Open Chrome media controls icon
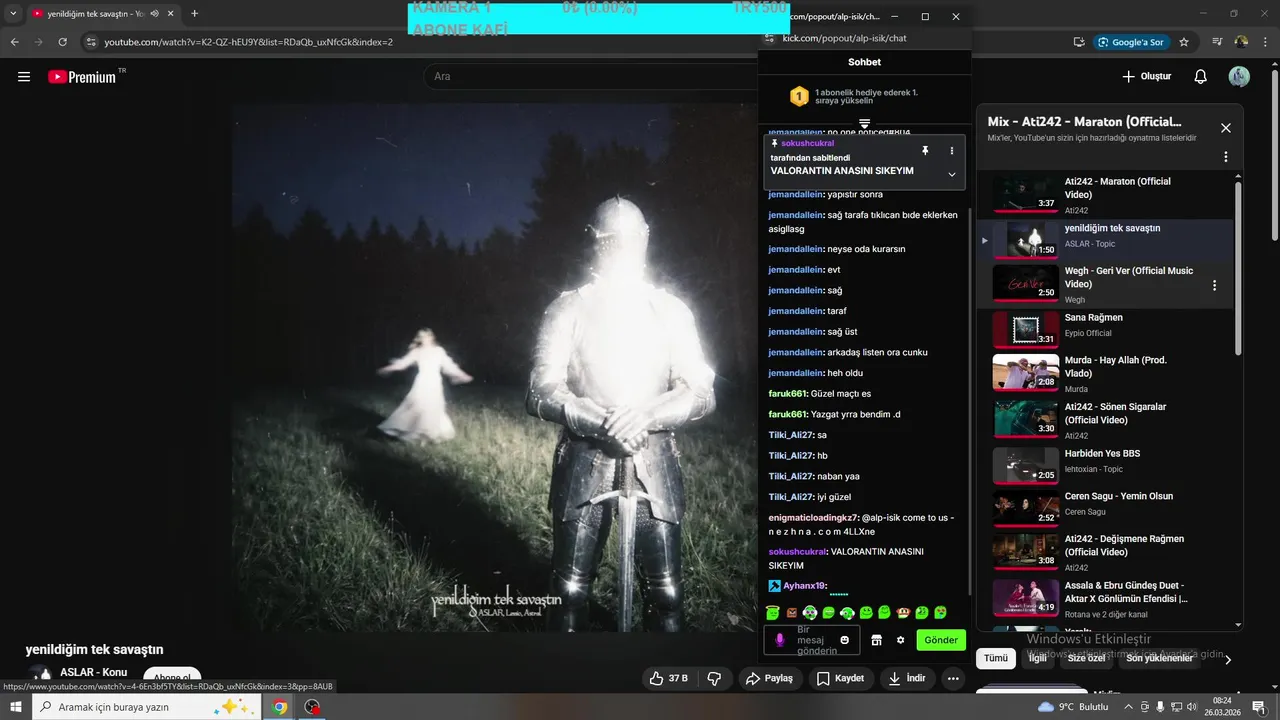1280x720 pixels. pos(1217,42)
